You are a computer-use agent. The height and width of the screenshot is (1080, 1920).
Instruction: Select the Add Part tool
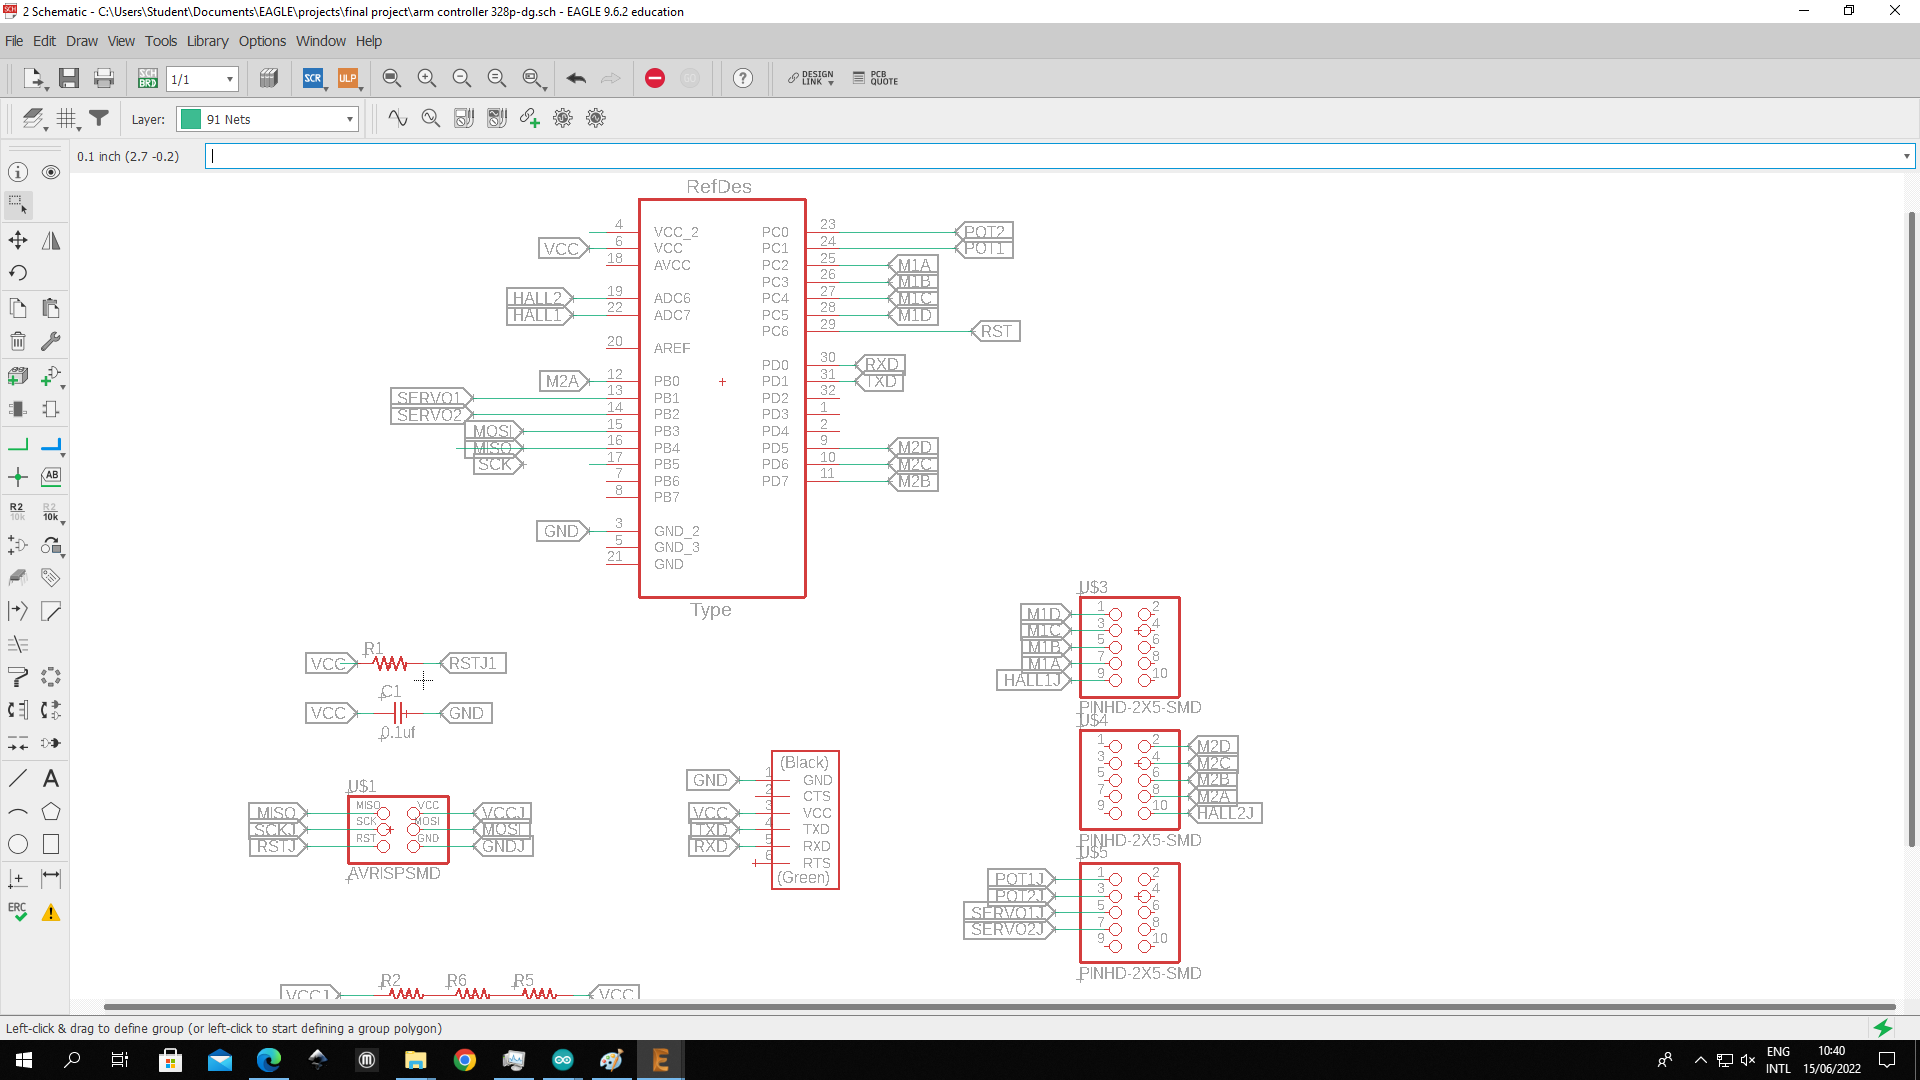point(18,376)
